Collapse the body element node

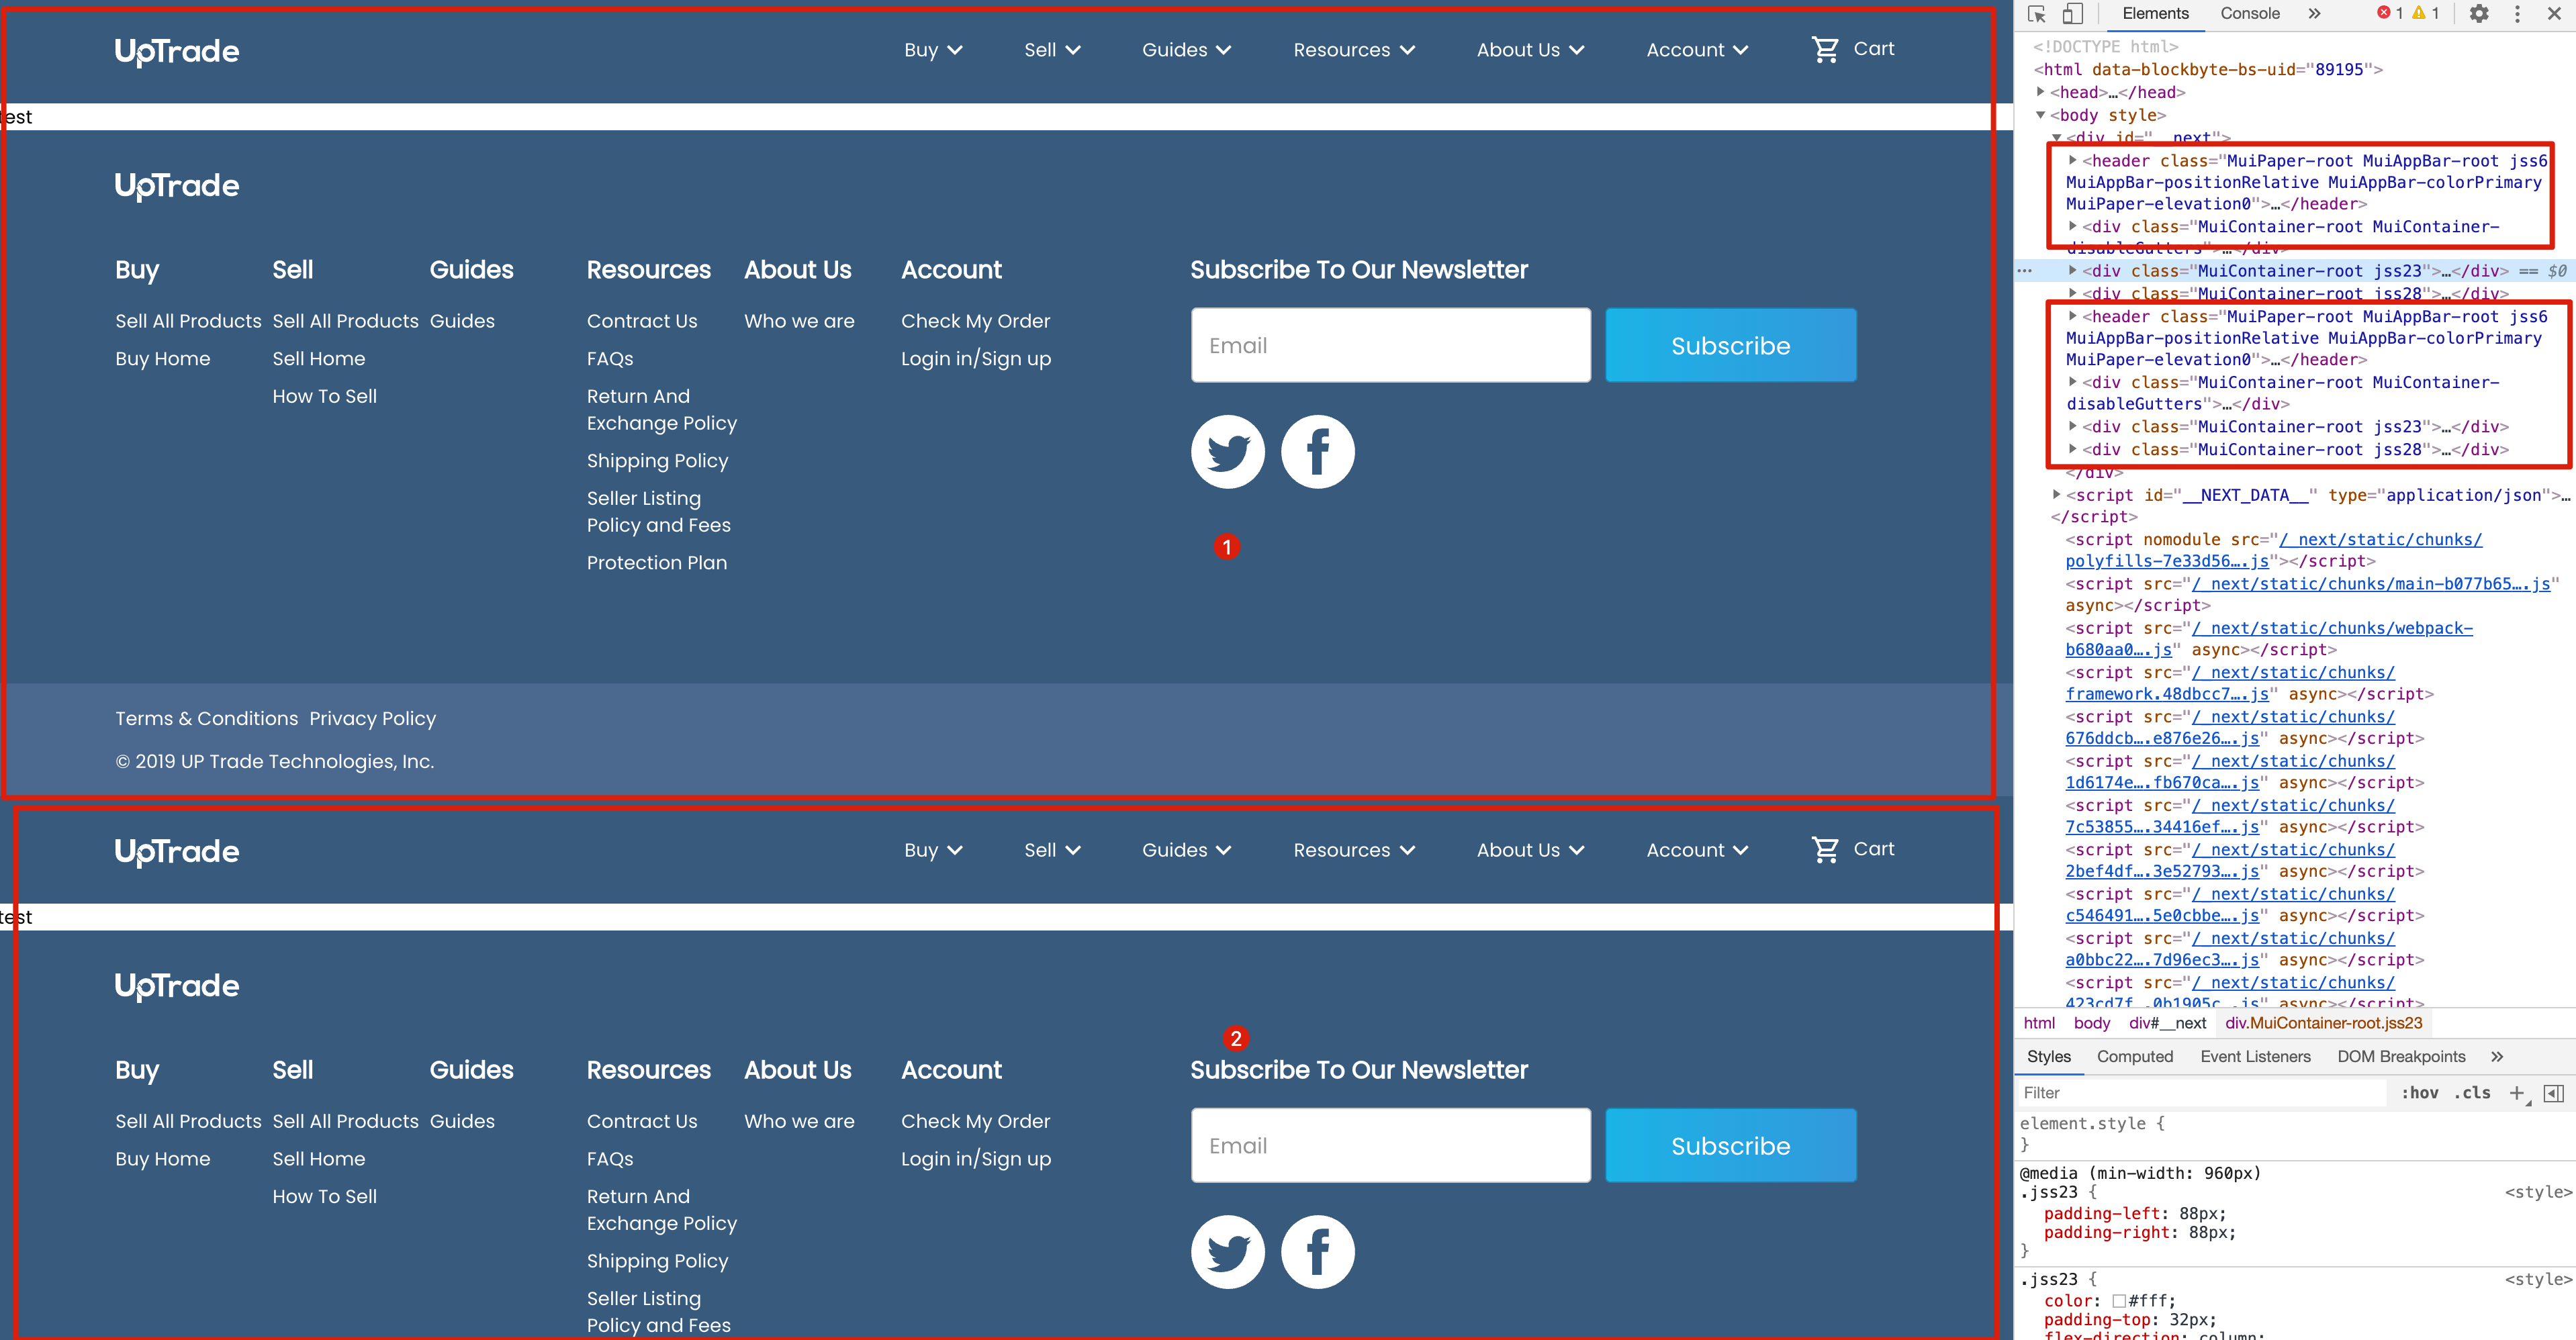tap(2041, 115)
